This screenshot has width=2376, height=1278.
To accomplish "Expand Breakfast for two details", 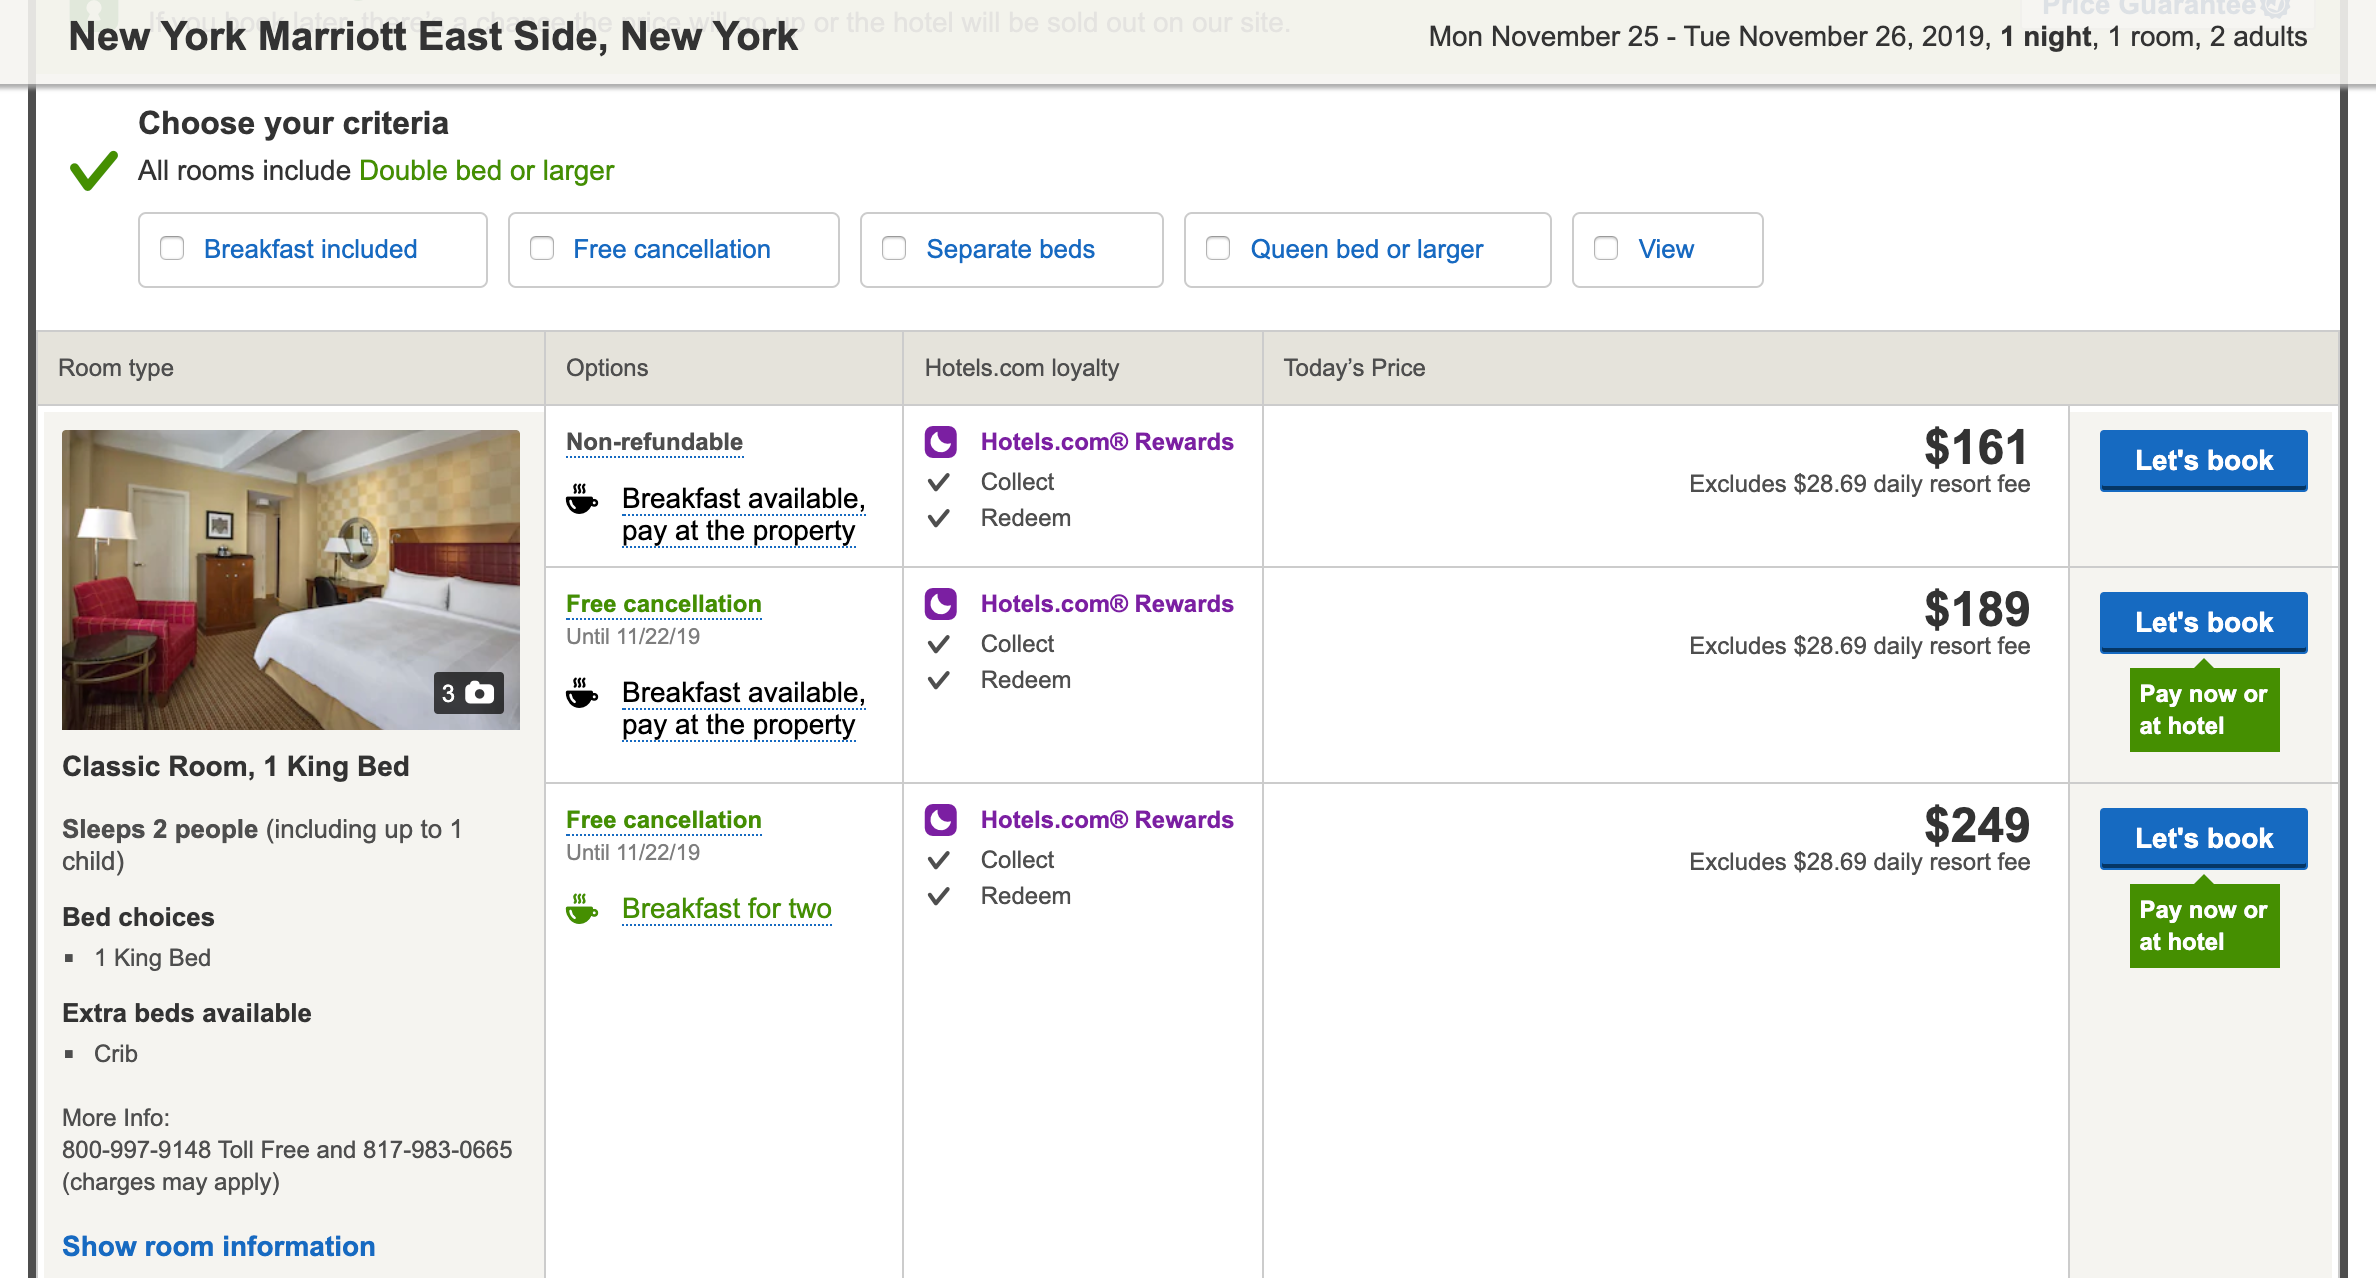I will click(x=726, y=909).
